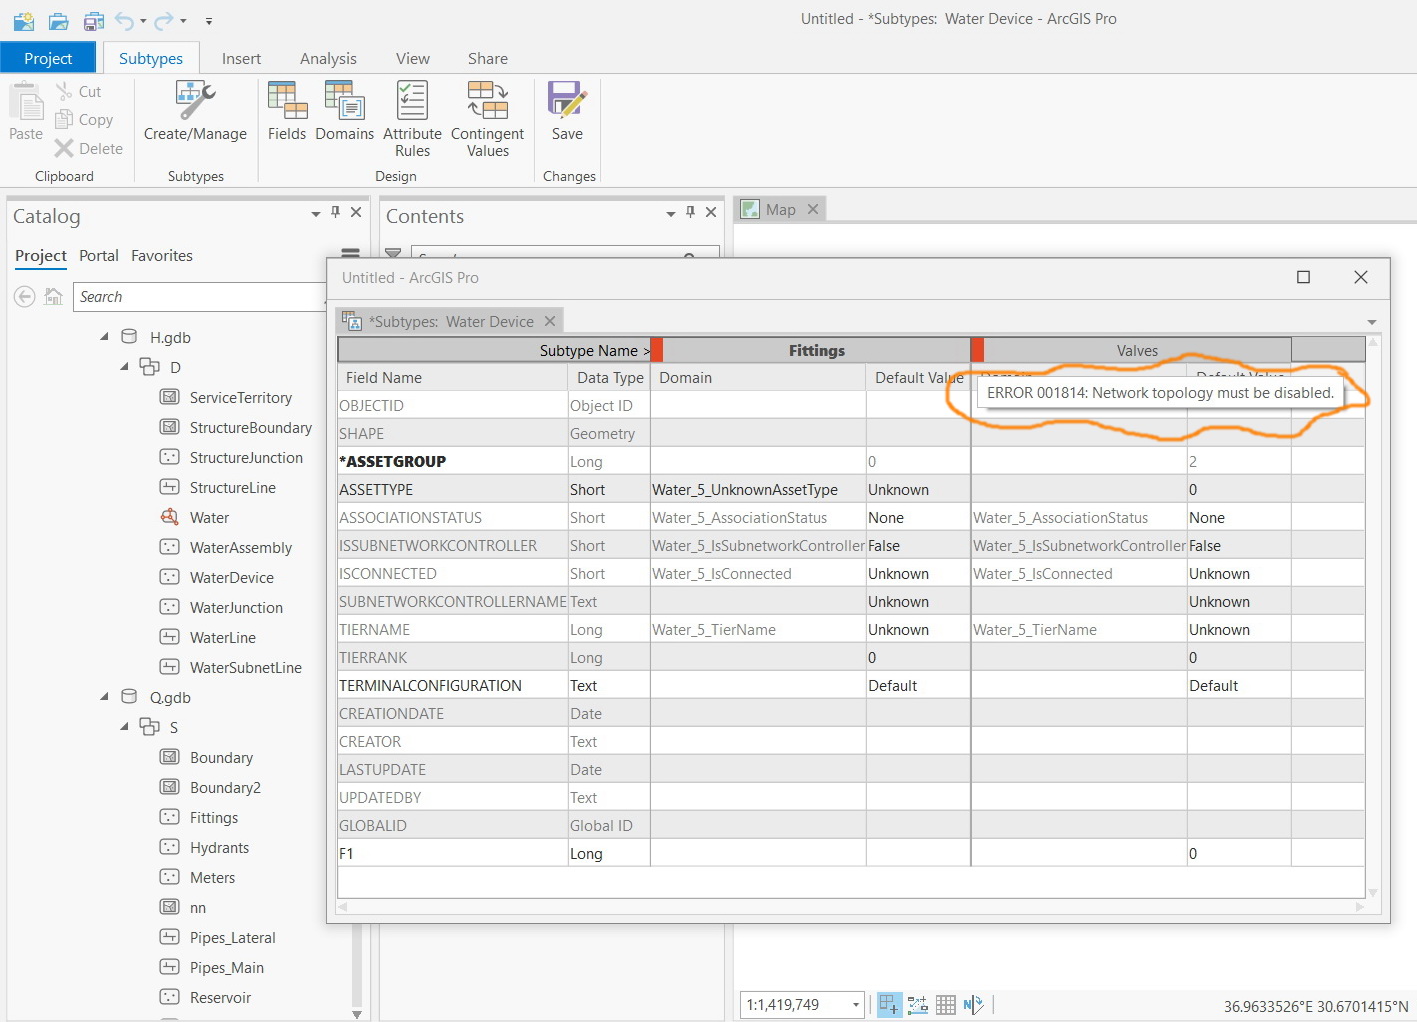Open the Contingent Values view
This screenshot has width=1417, height=1022.
pos(488,119)
